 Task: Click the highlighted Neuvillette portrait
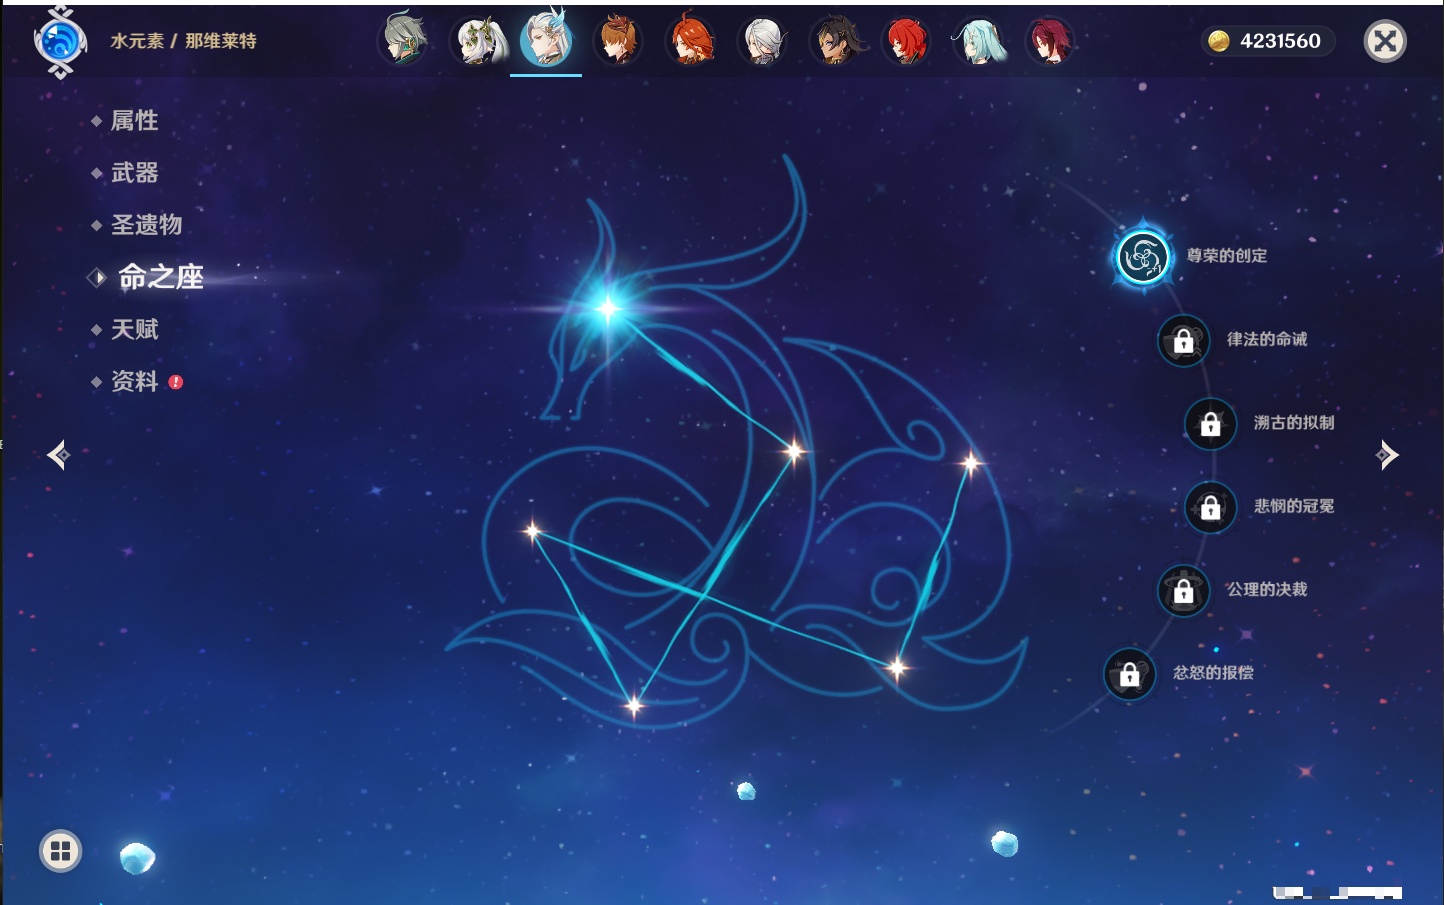[547, 40]
